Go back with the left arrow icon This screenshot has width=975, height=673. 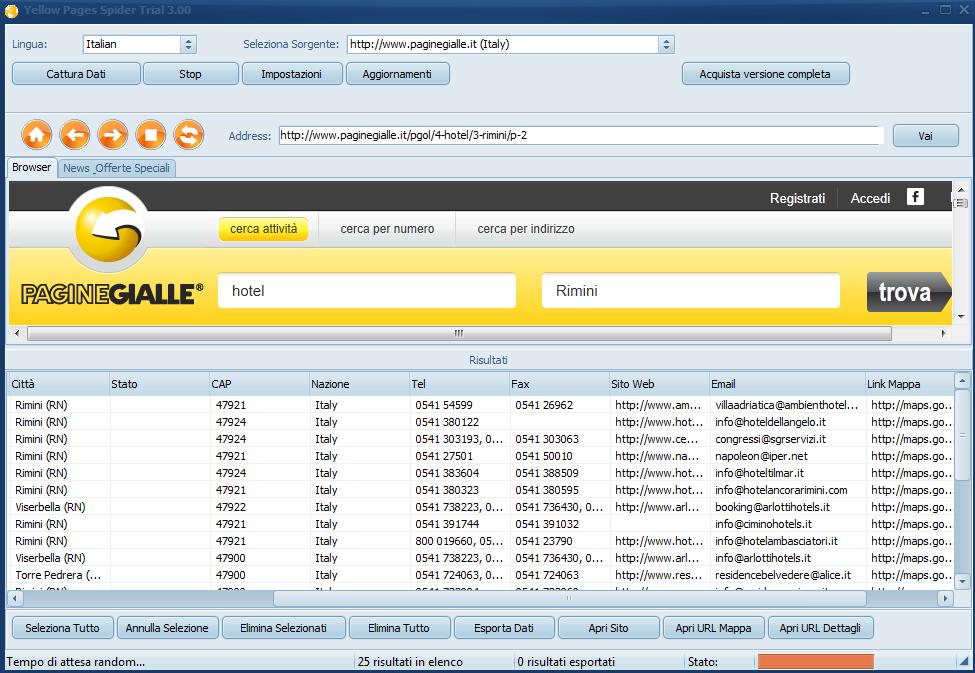[x=75, y=134]
